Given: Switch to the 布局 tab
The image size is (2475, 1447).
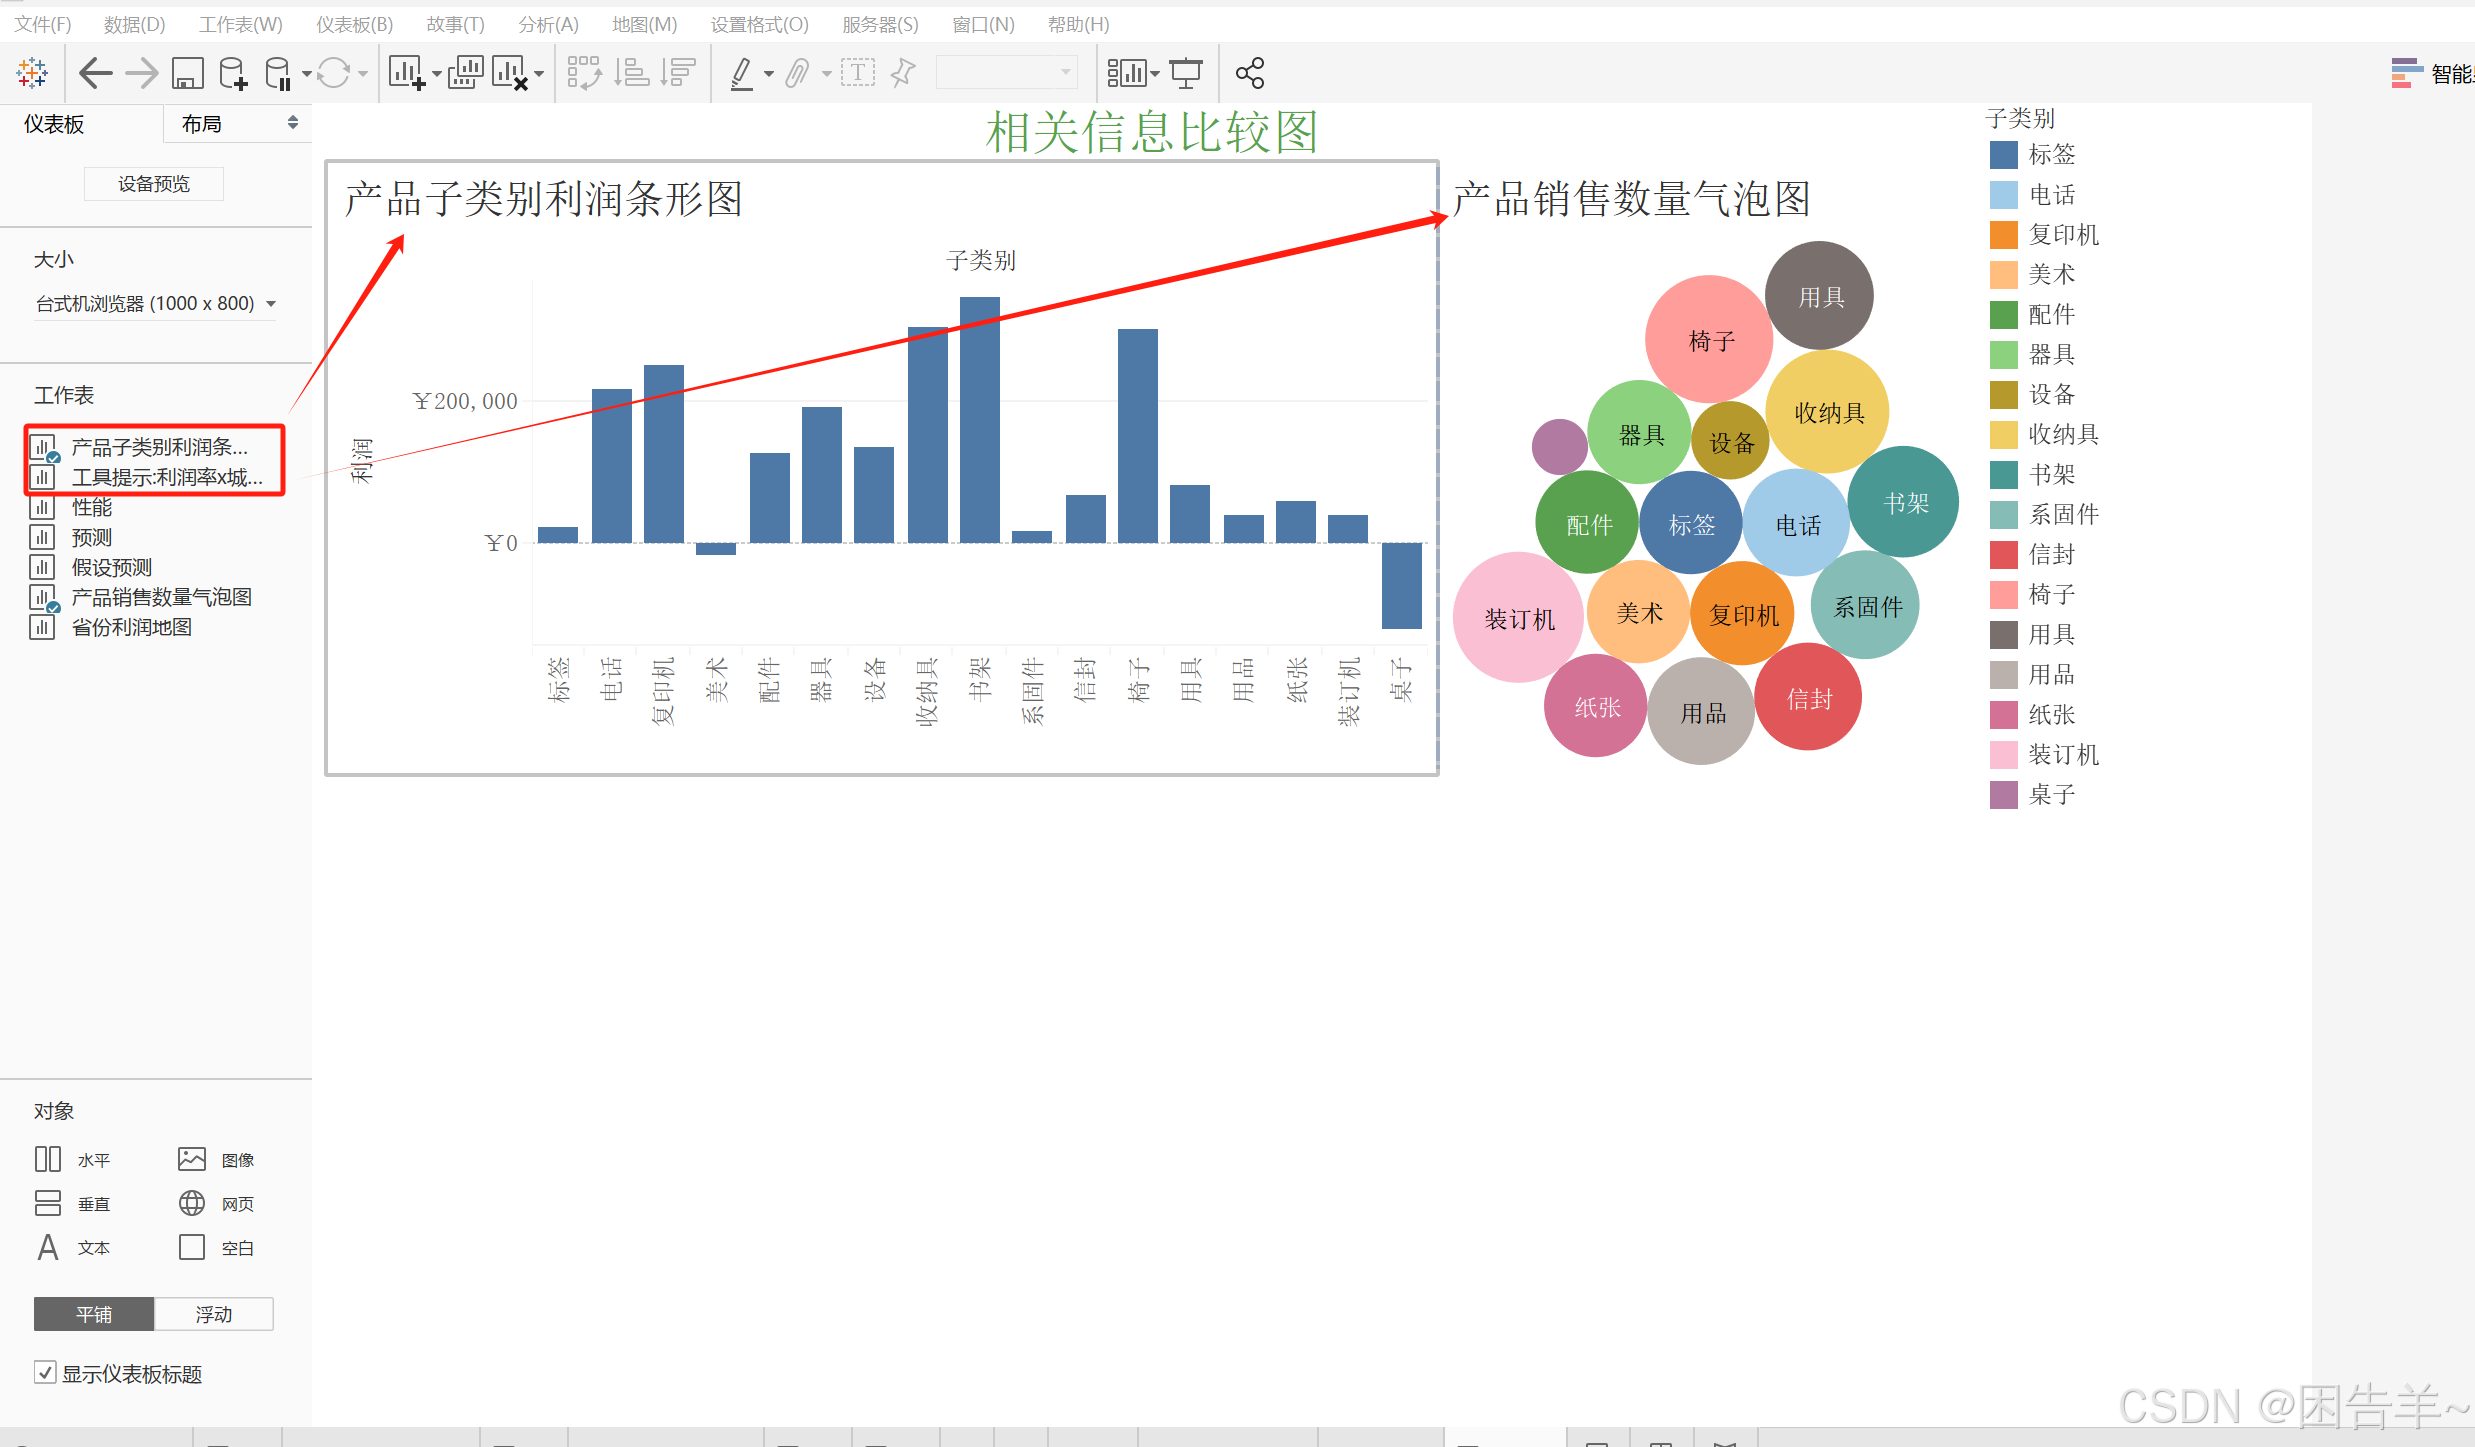Looking at the screenshot, I should [x=202, y=124].
